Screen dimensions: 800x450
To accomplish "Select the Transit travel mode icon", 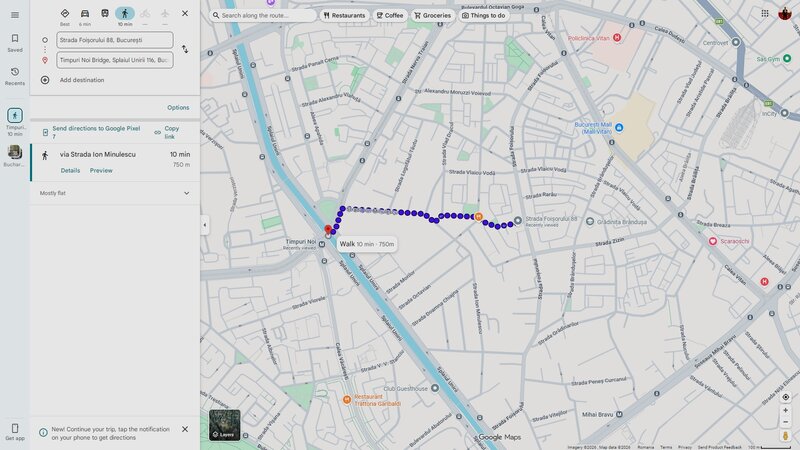I will 105,14.
